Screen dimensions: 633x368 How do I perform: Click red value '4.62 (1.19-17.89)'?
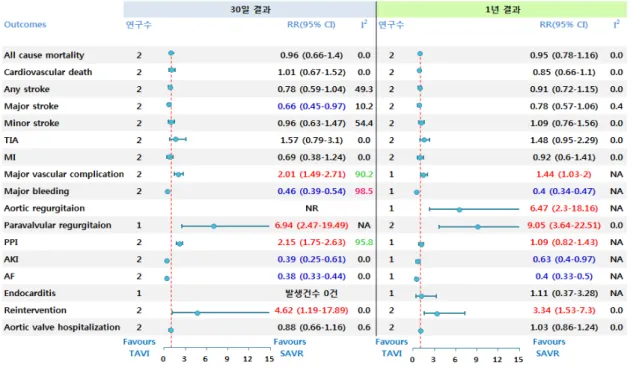point(311,310)
